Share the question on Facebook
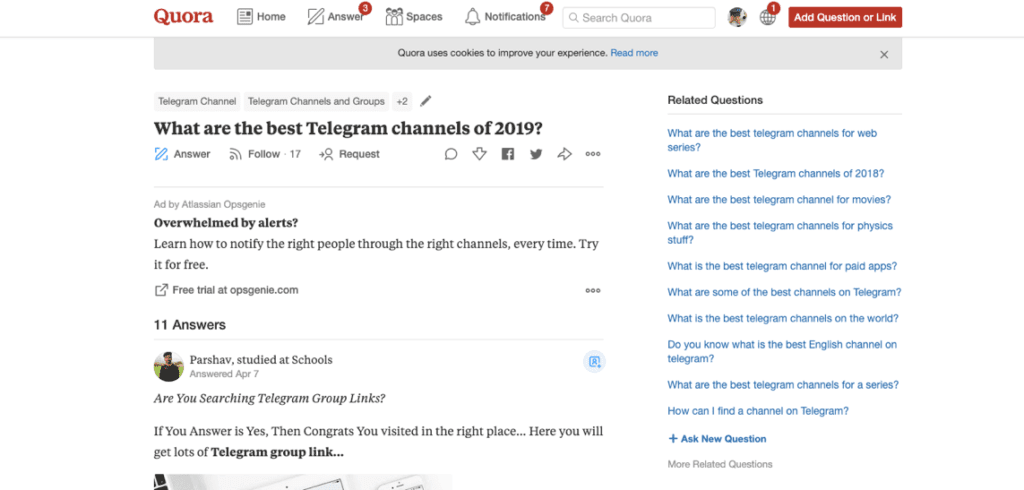 507,154
